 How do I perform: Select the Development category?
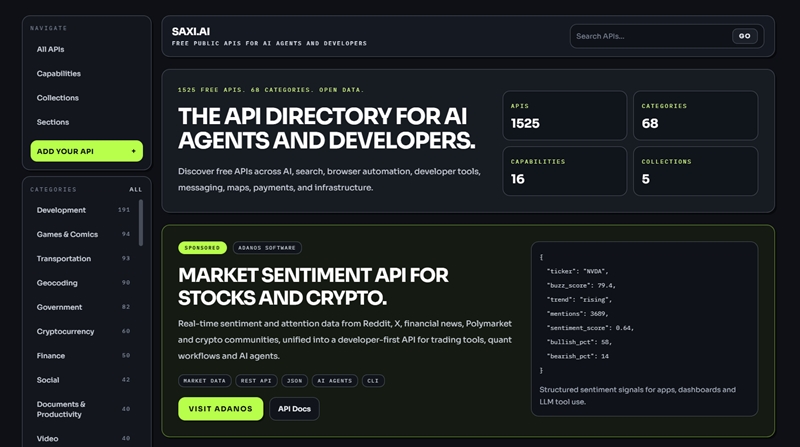coord(62,210)
